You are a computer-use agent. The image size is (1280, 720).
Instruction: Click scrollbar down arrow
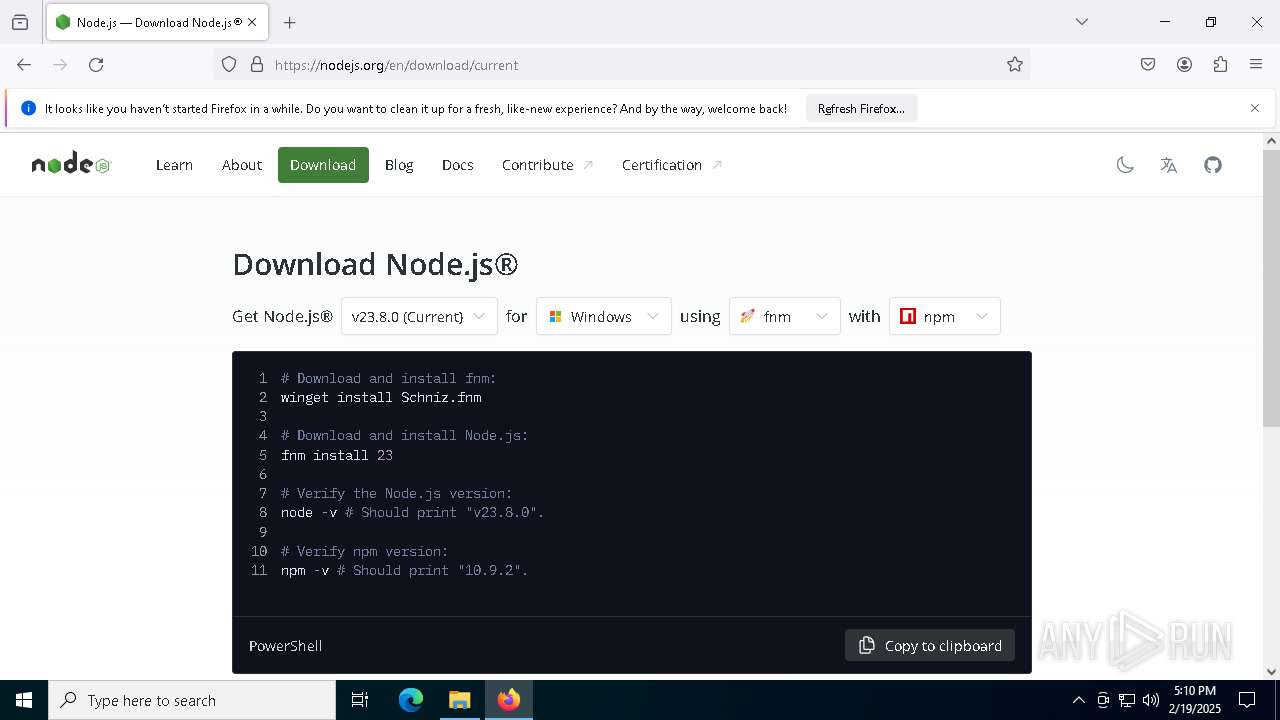tap(1271, 672)
